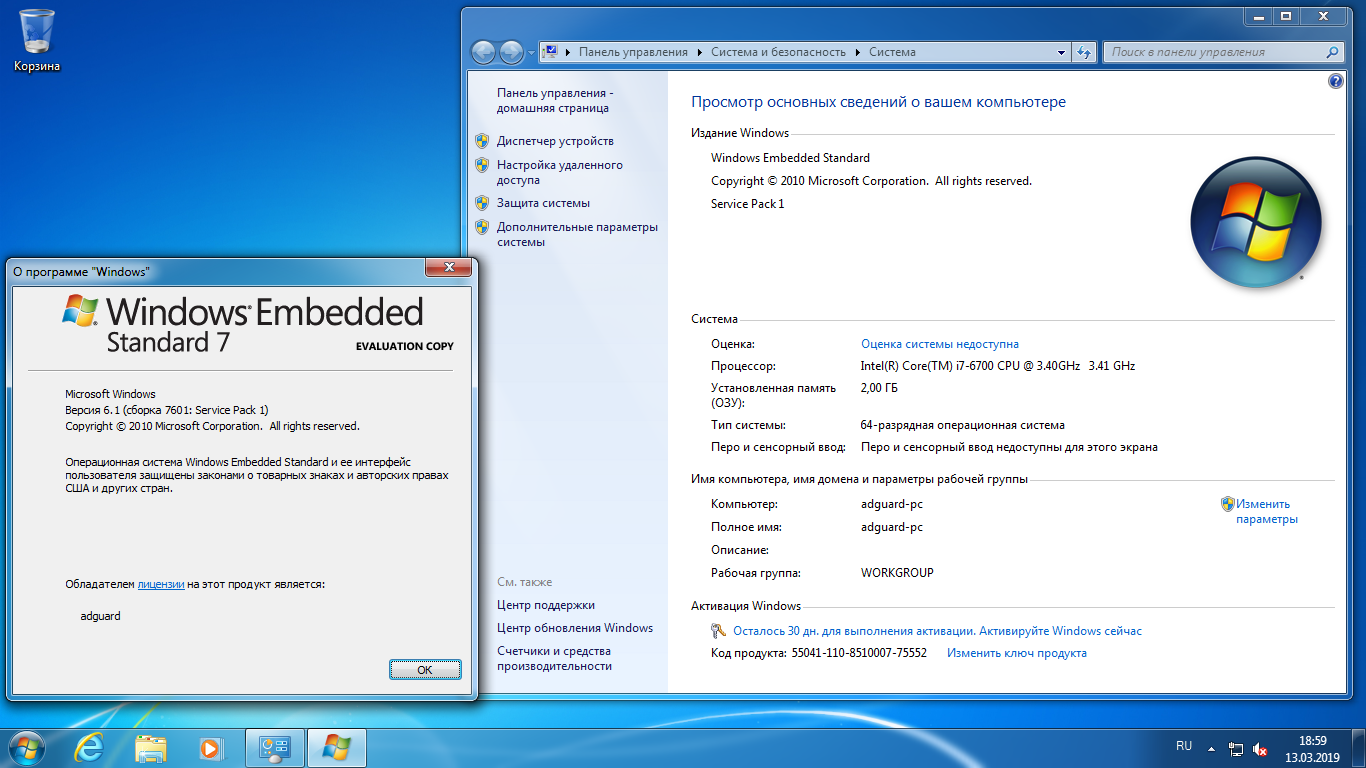The image size is (1366, 768).
Task: Click the Windows Embedded Standard edition text
Action: pos(790,158)
